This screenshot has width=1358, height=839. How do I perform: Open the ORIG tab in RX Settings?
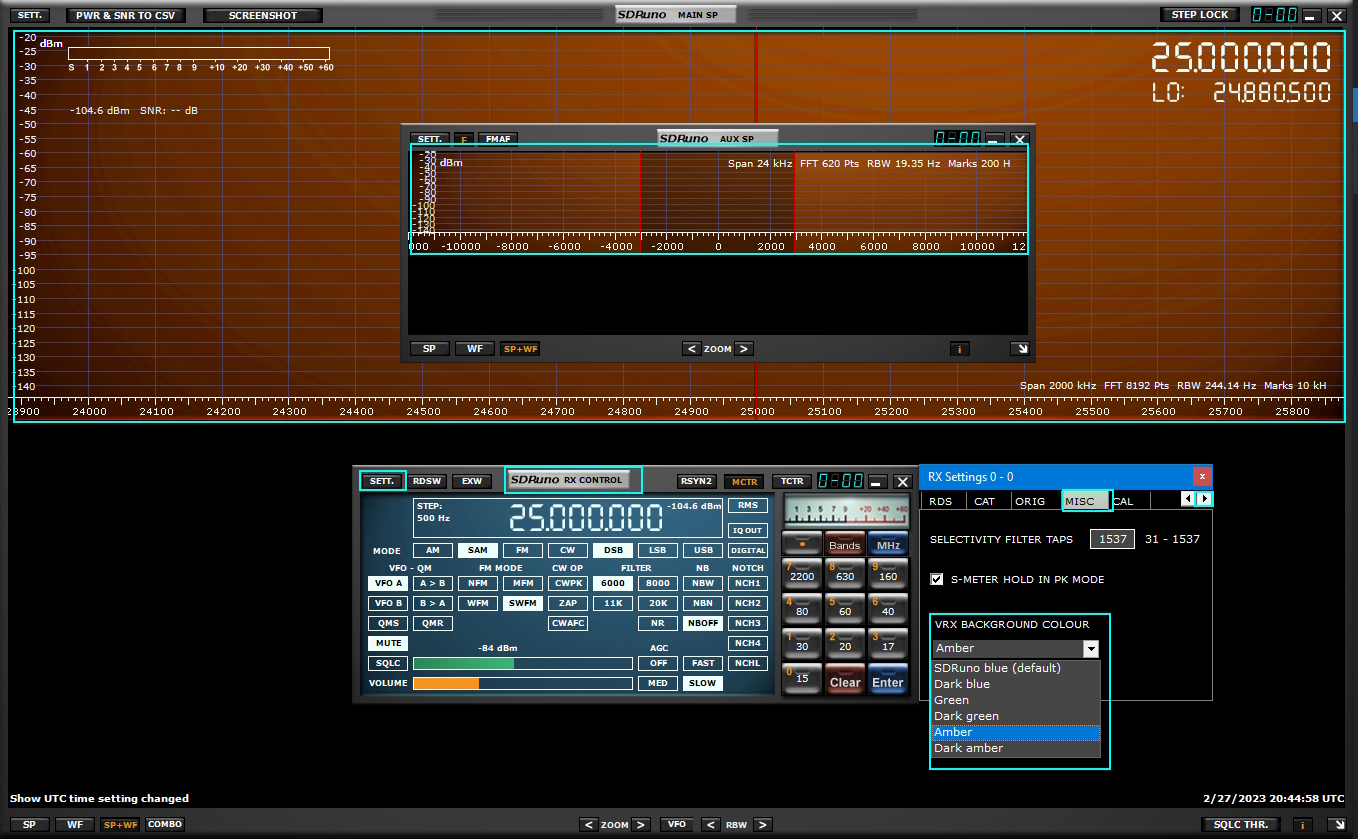1029,501
